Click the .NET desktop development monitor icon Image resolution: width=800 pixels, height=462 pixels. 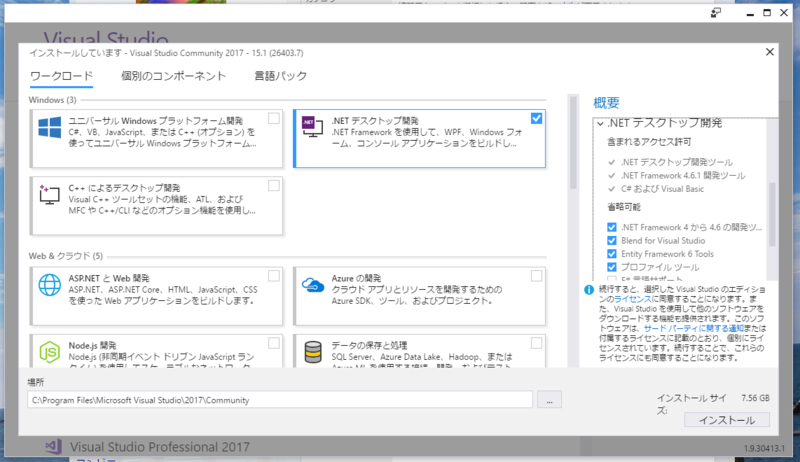tap(312, 126)
